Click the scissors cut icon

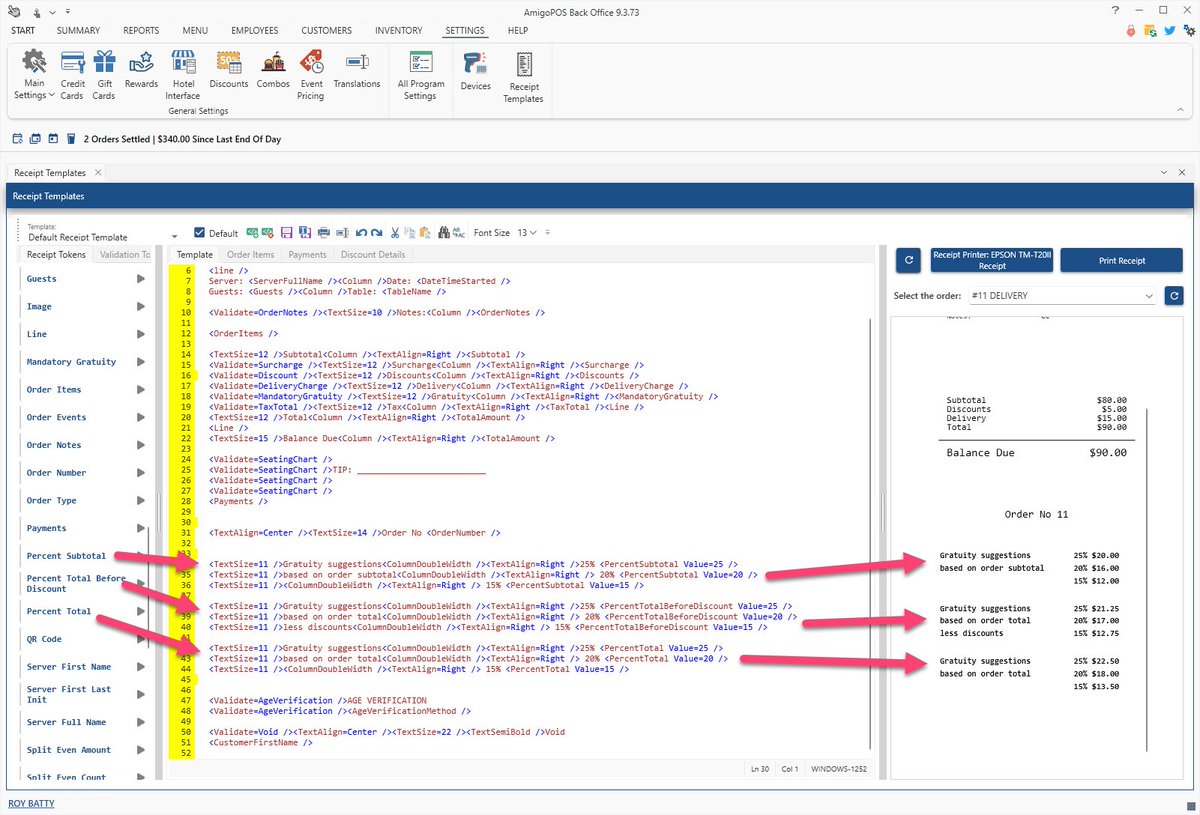point(395,233)
